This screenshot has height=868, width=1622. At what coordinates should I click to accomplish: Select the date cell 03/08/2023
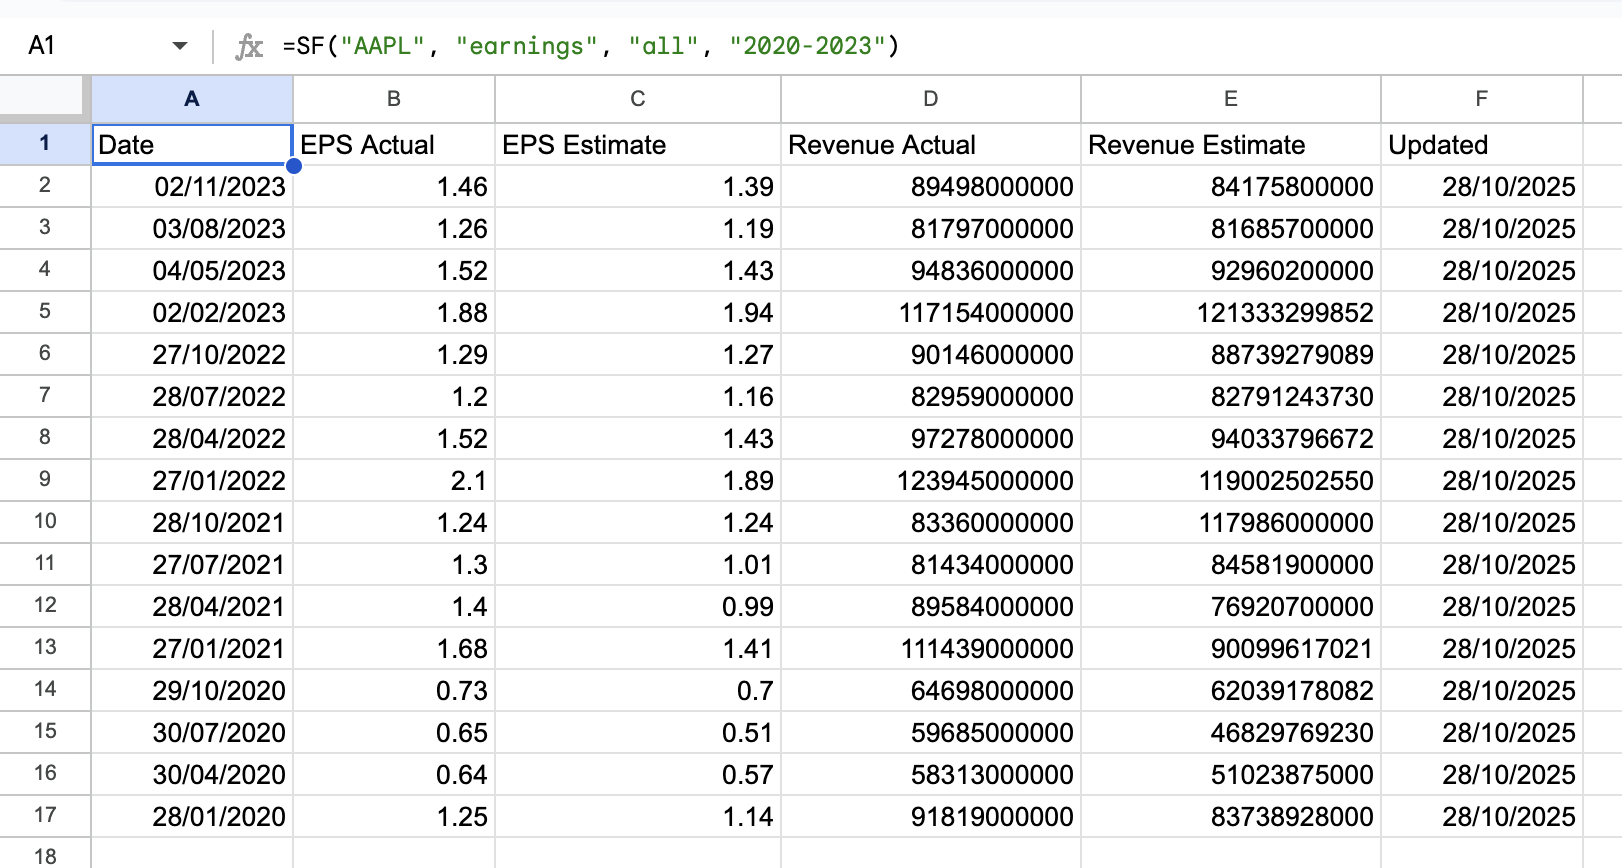click(x=192, y=228)
